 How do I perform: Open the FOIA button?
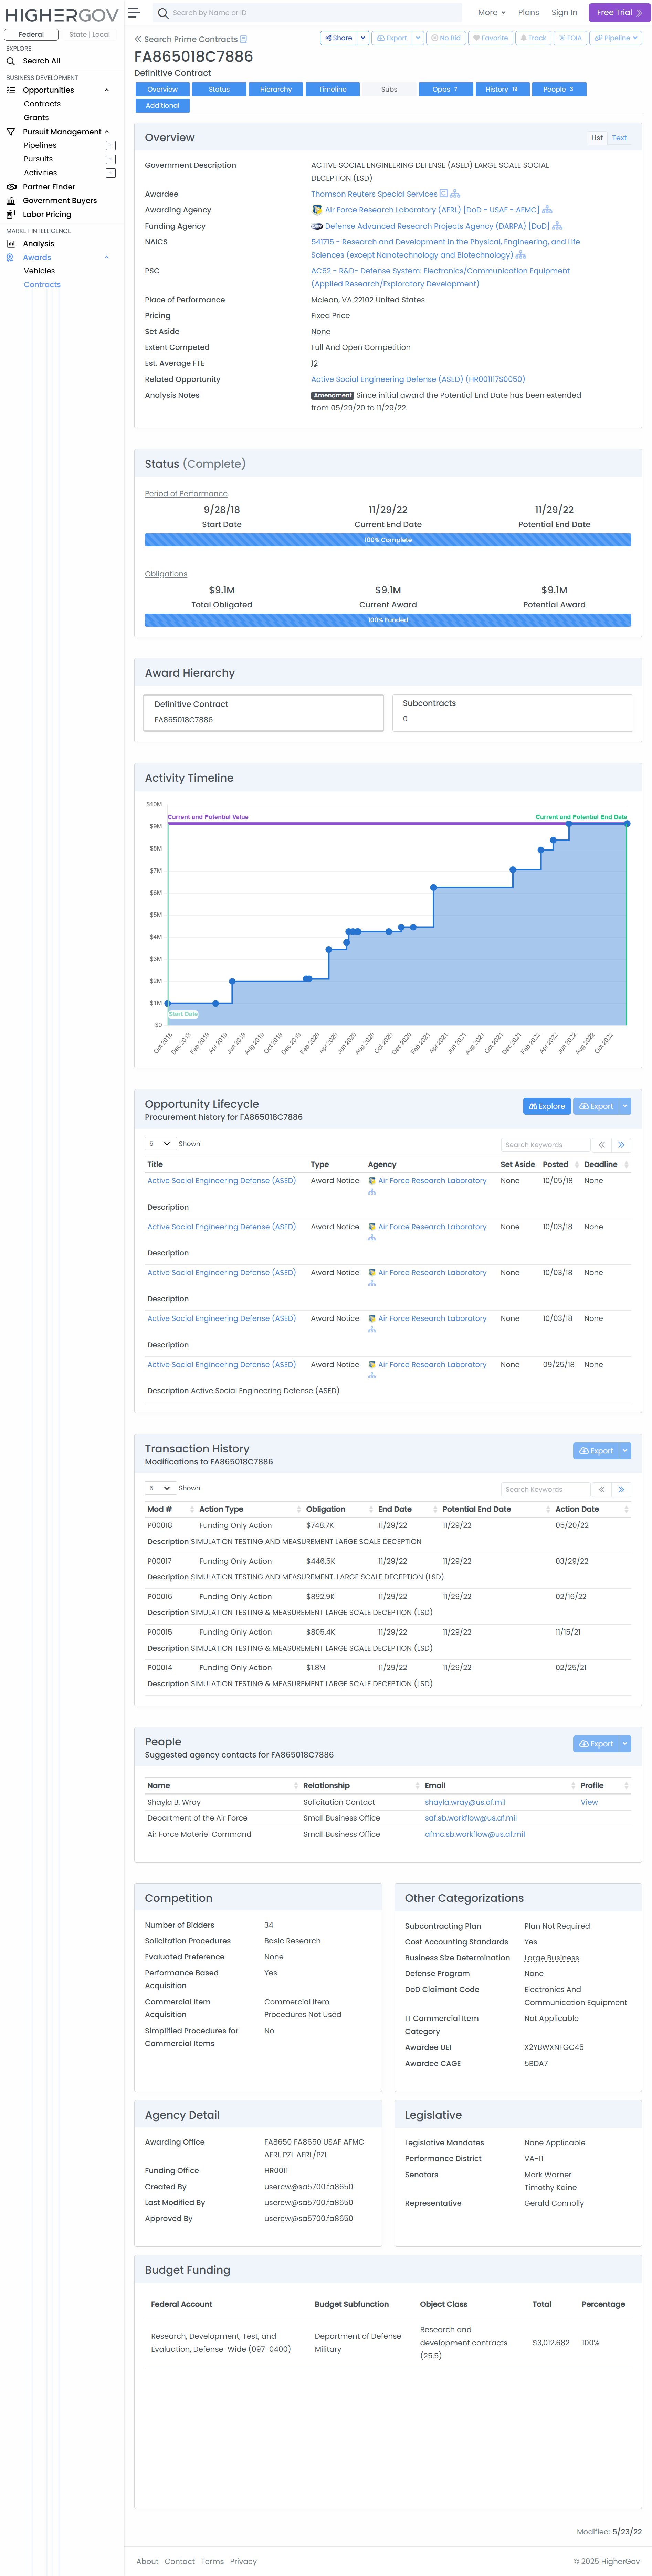570,38
